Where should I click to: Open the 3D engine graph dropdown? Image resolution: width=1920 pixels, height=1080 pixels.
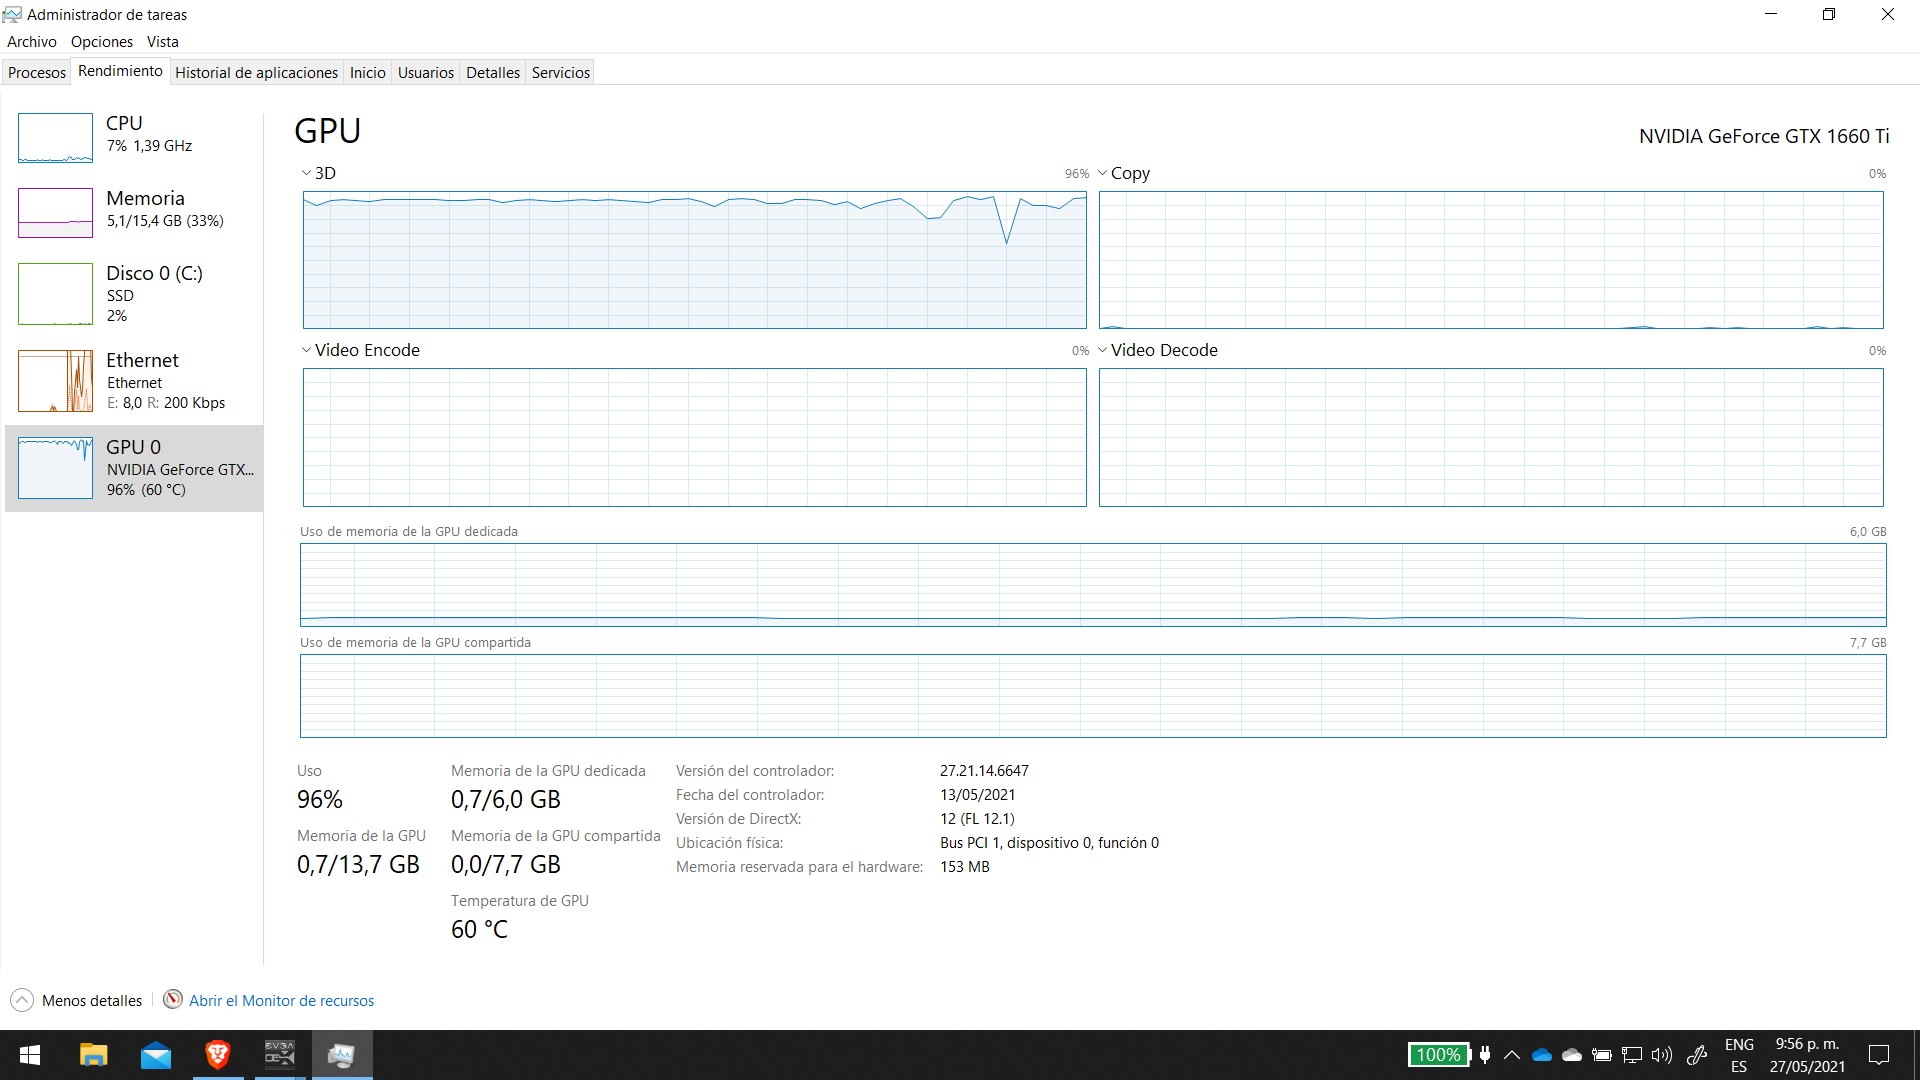(306, 173)
